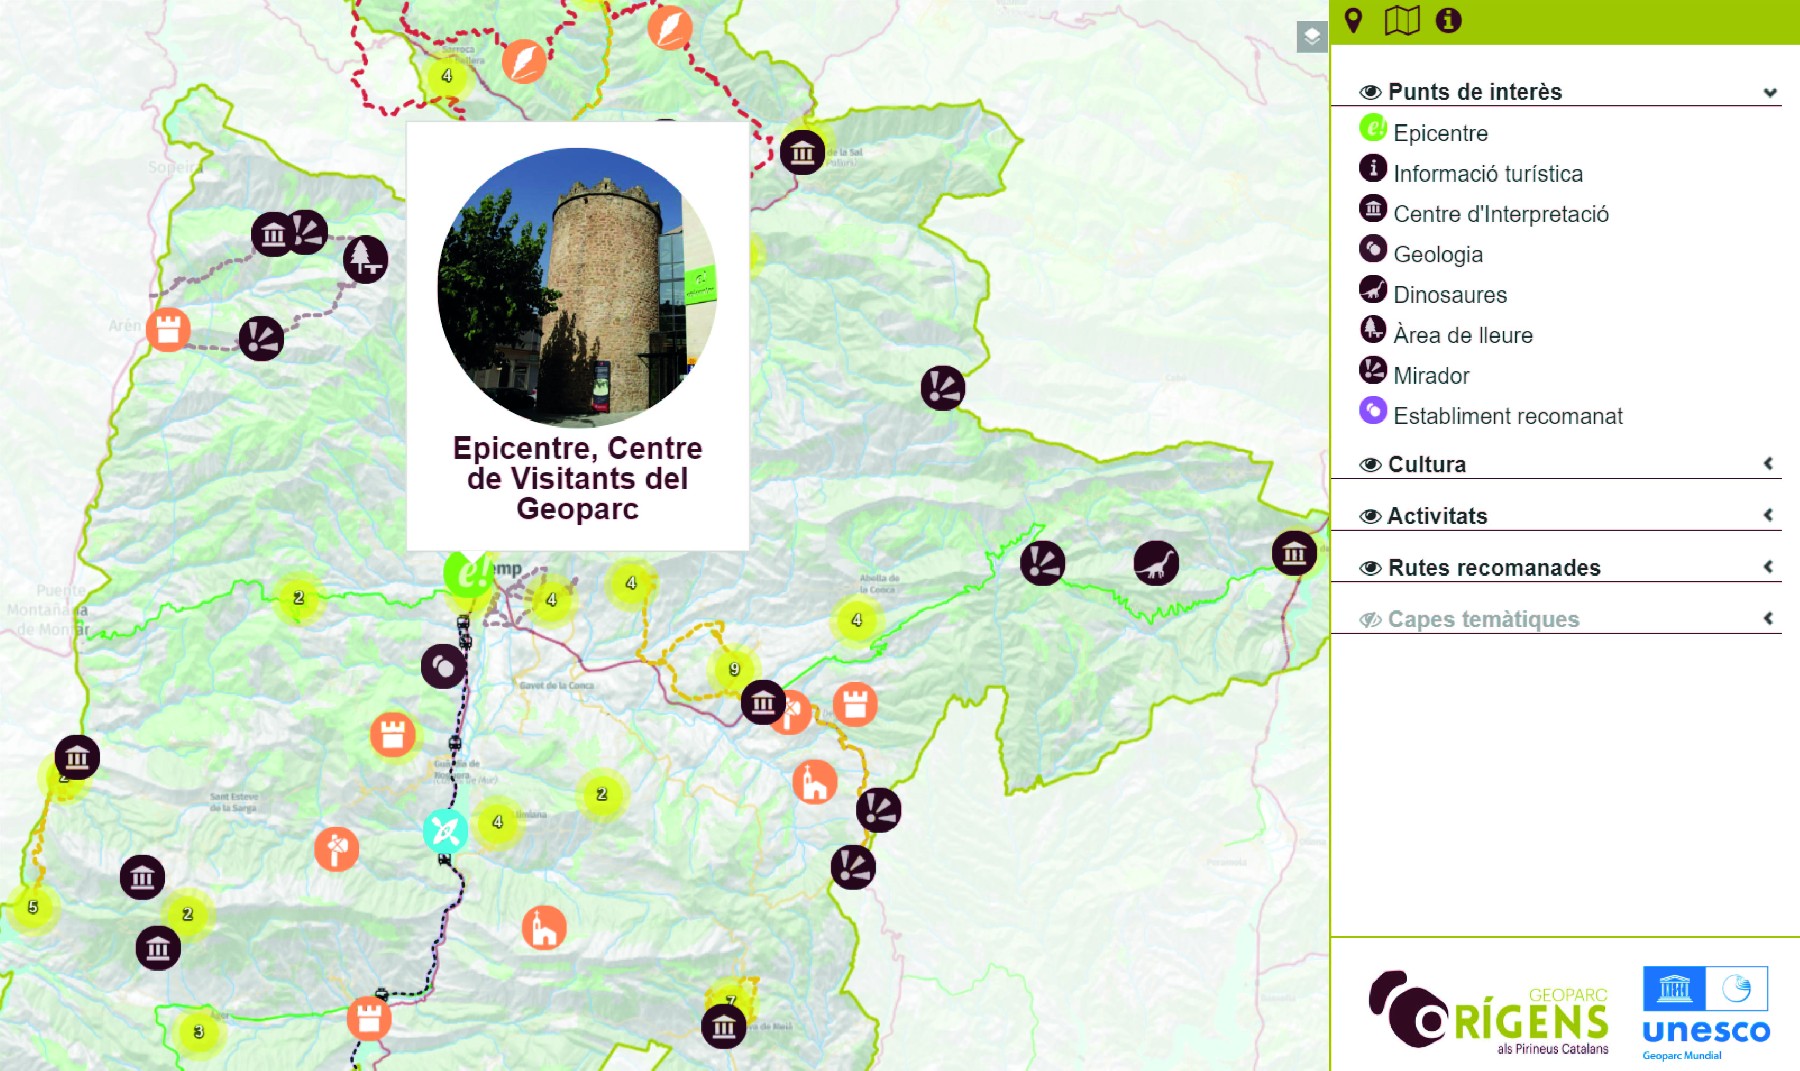Screen dimensions: 1800x1071
Task: Toggle visibility of Punts de interès
Action: (1370, 92)
